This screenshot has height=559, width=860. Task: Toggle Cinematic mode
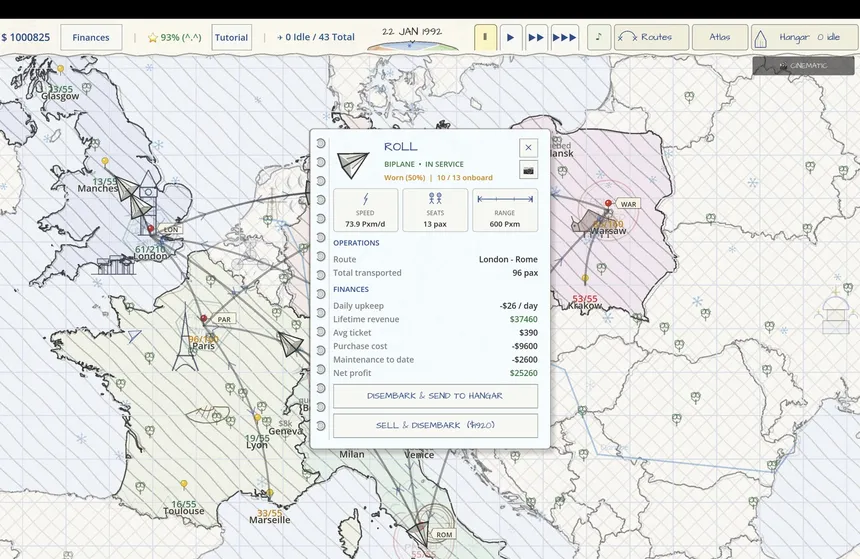pos(803,65)
